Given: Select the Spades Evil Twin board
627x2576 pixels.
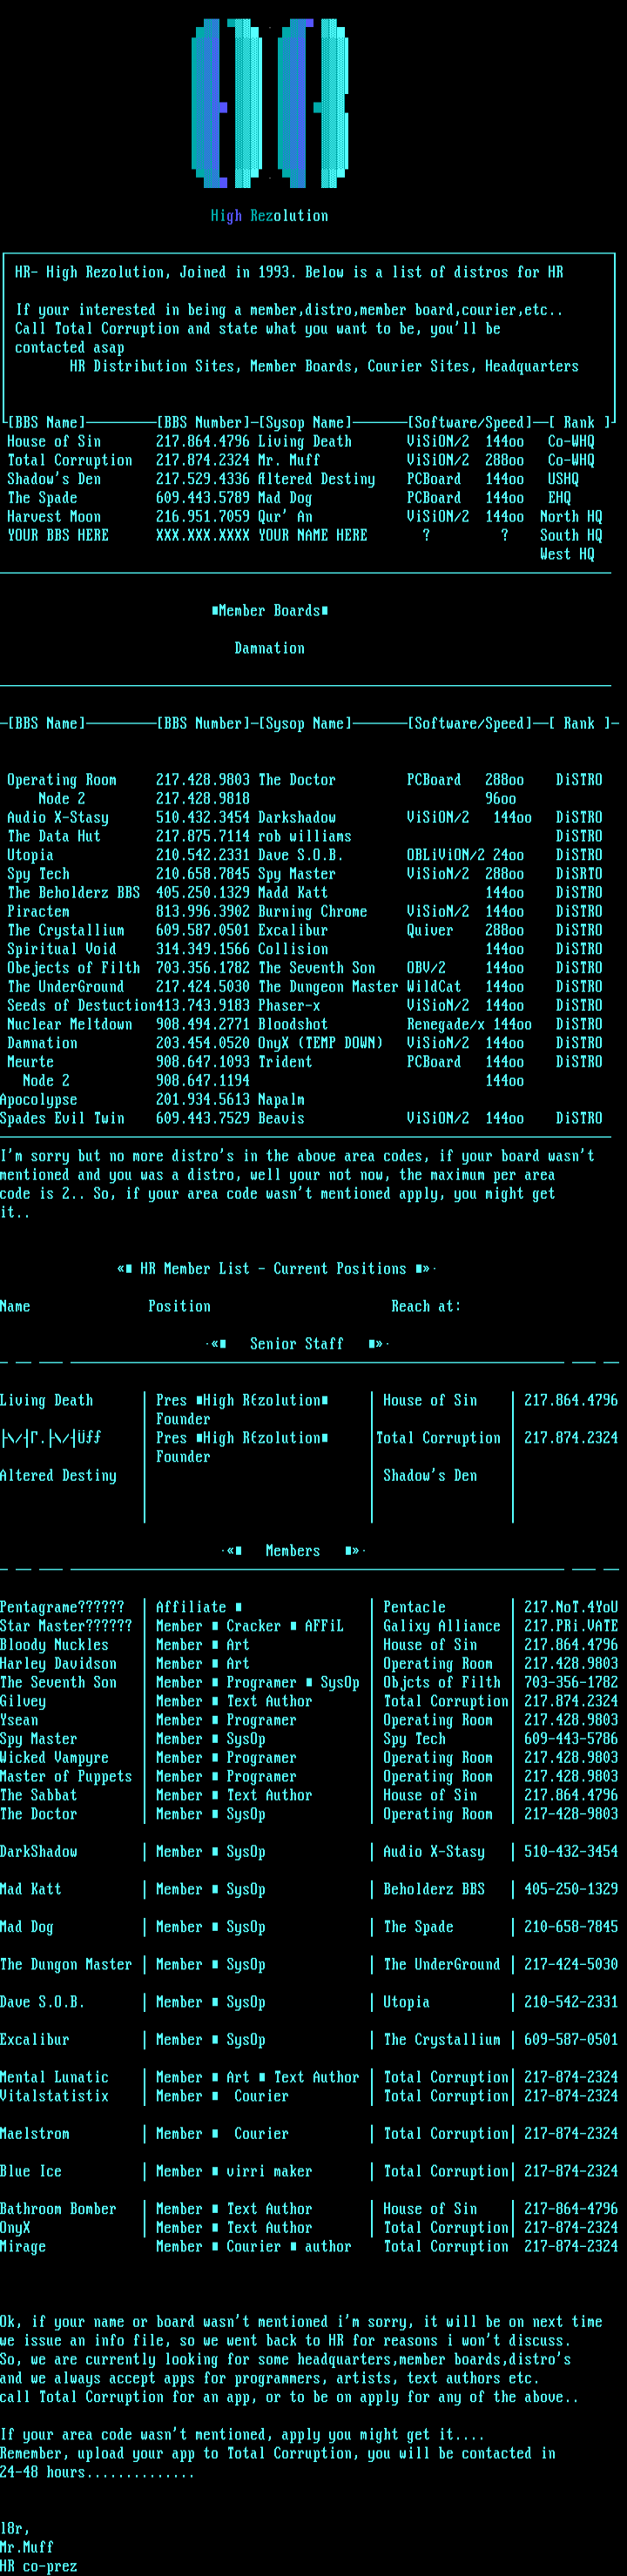Looking at the screenshot, I should (62, 1119).
